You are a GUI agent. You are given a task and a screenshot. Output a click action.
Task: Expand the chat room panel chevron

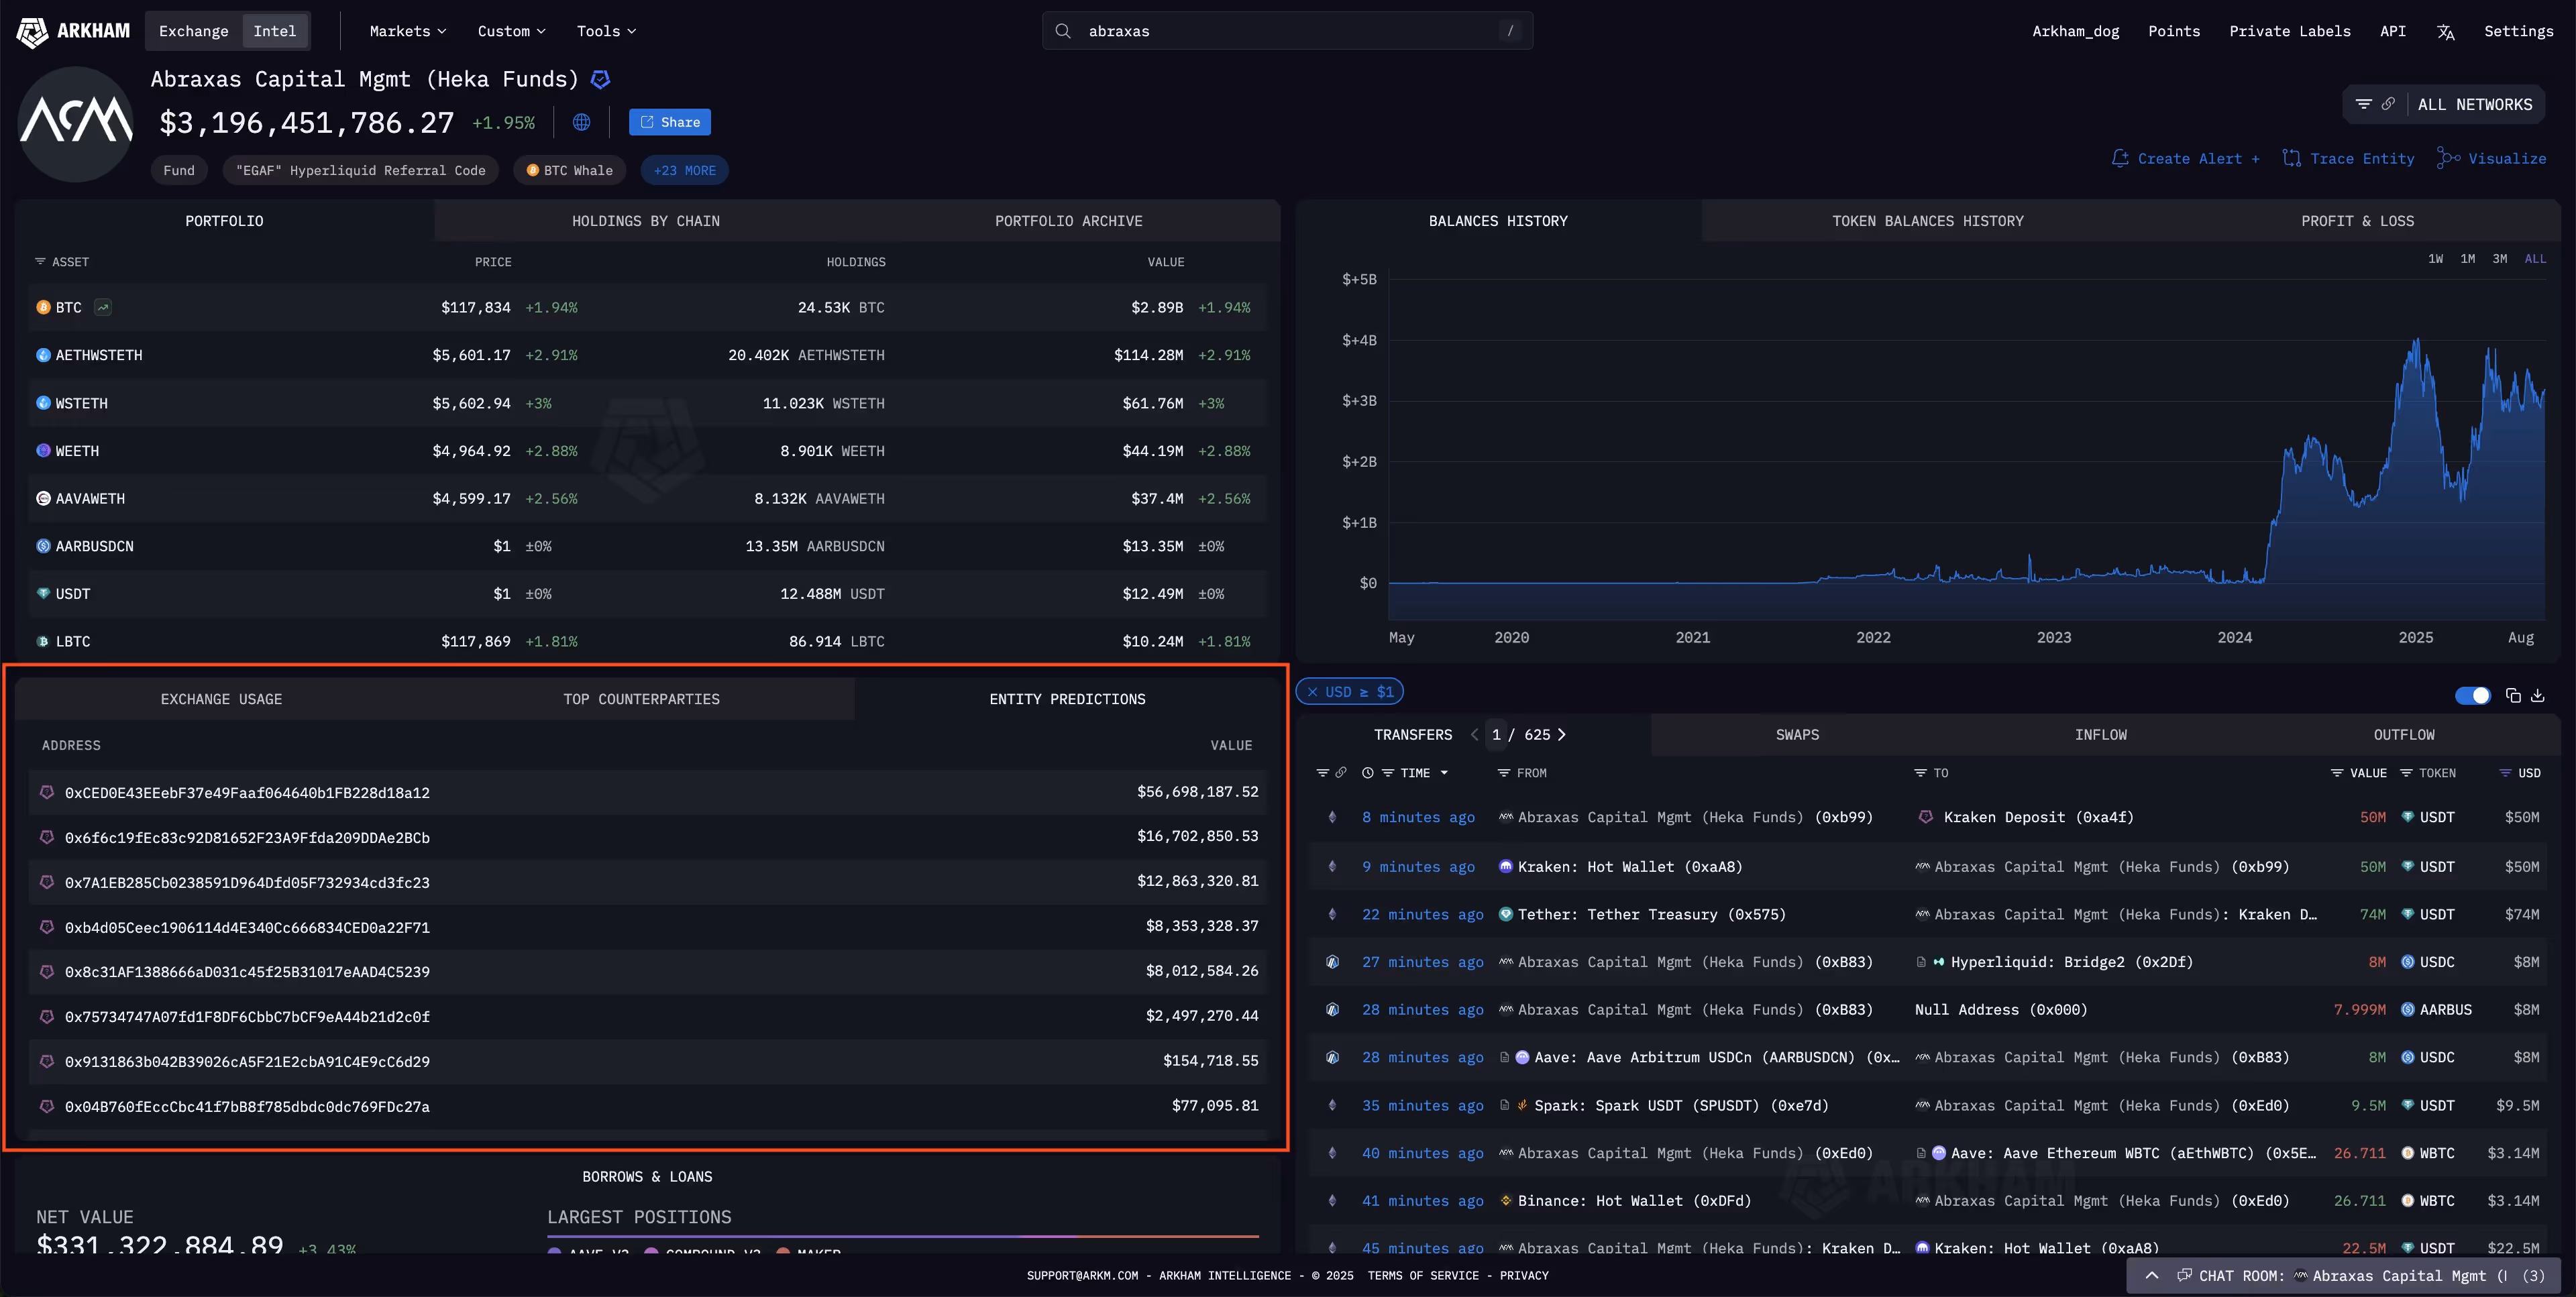coord(2152,1276)
